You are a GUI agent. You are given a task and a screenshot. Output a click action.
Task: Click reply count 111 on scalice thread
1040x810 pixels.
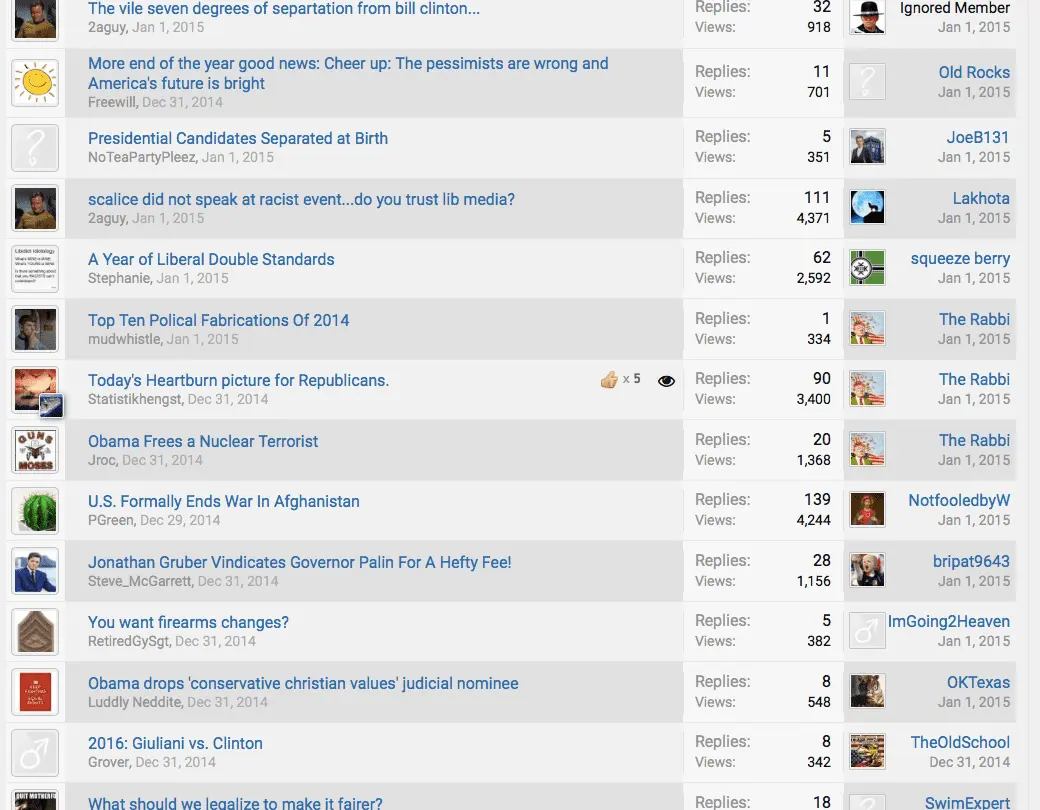coord(817,198)
